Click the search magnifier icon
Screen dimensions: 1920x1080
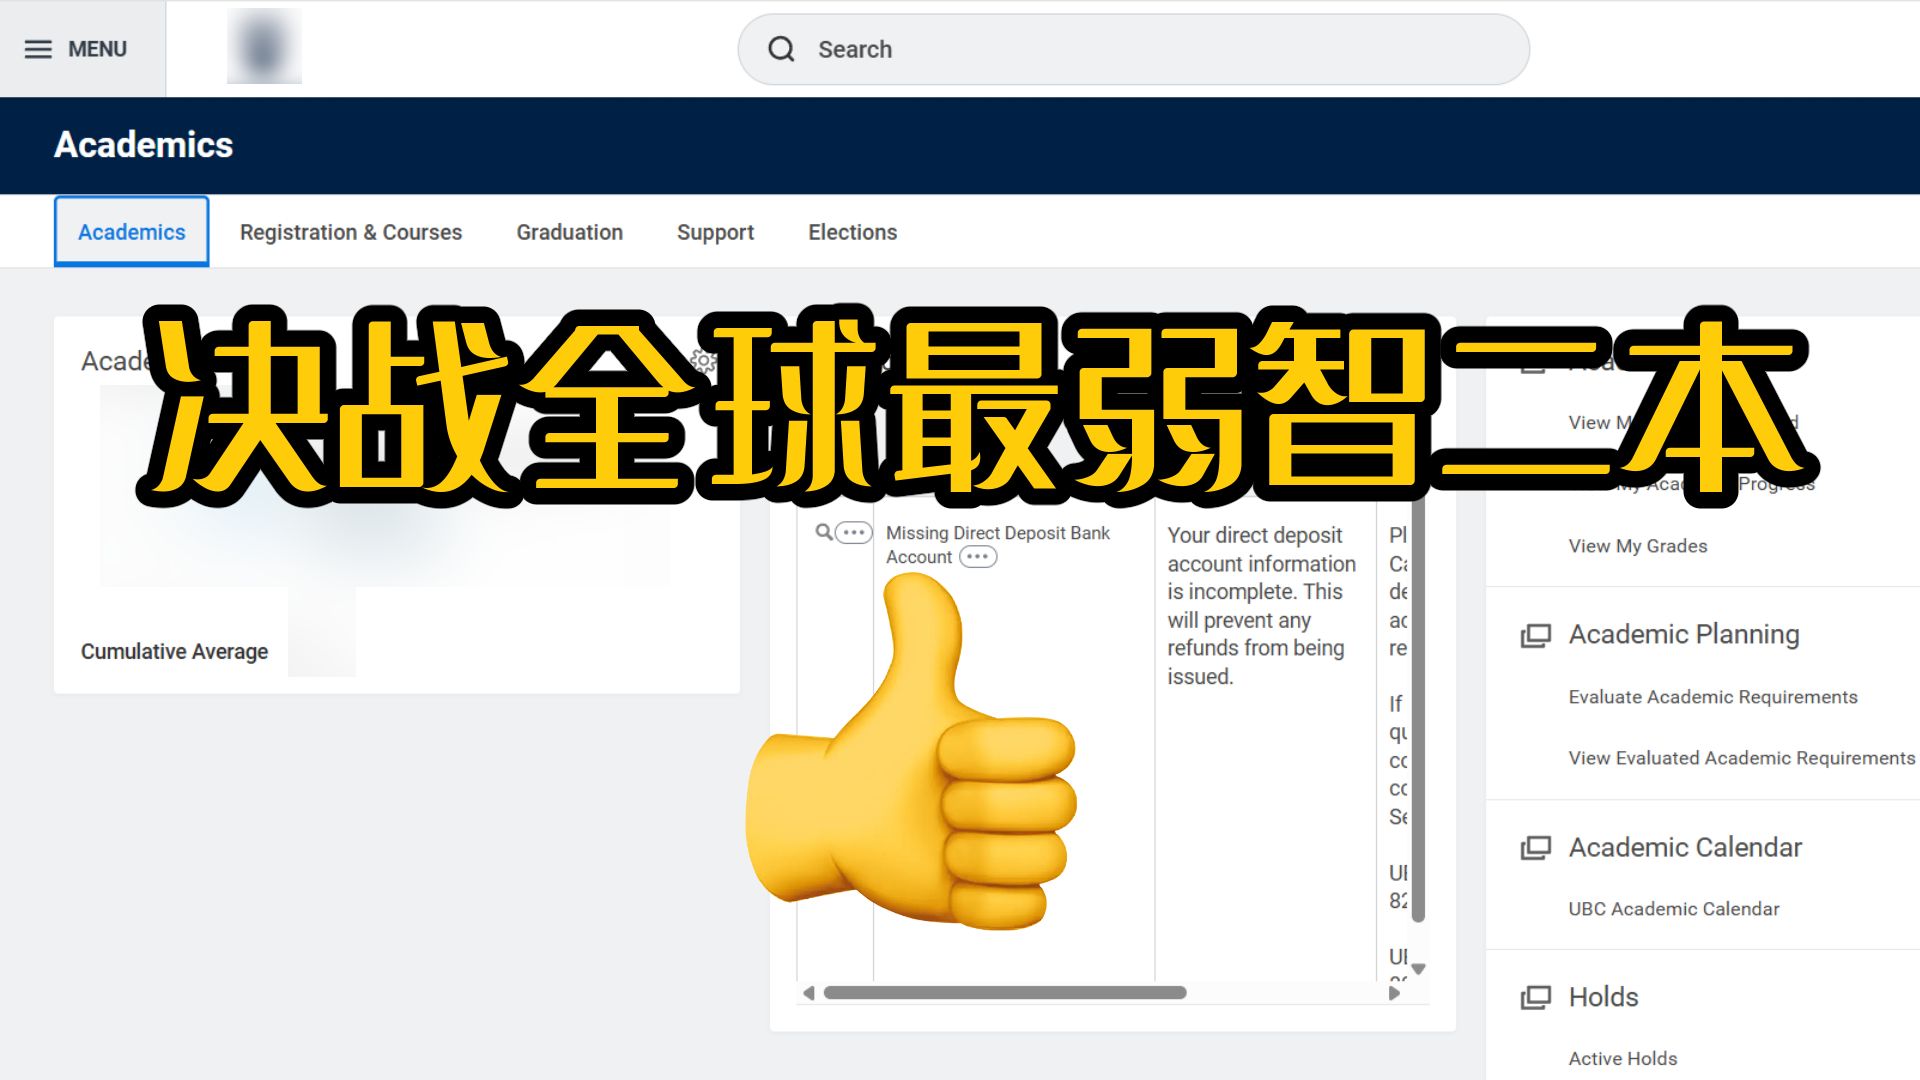tap(781, 49)
